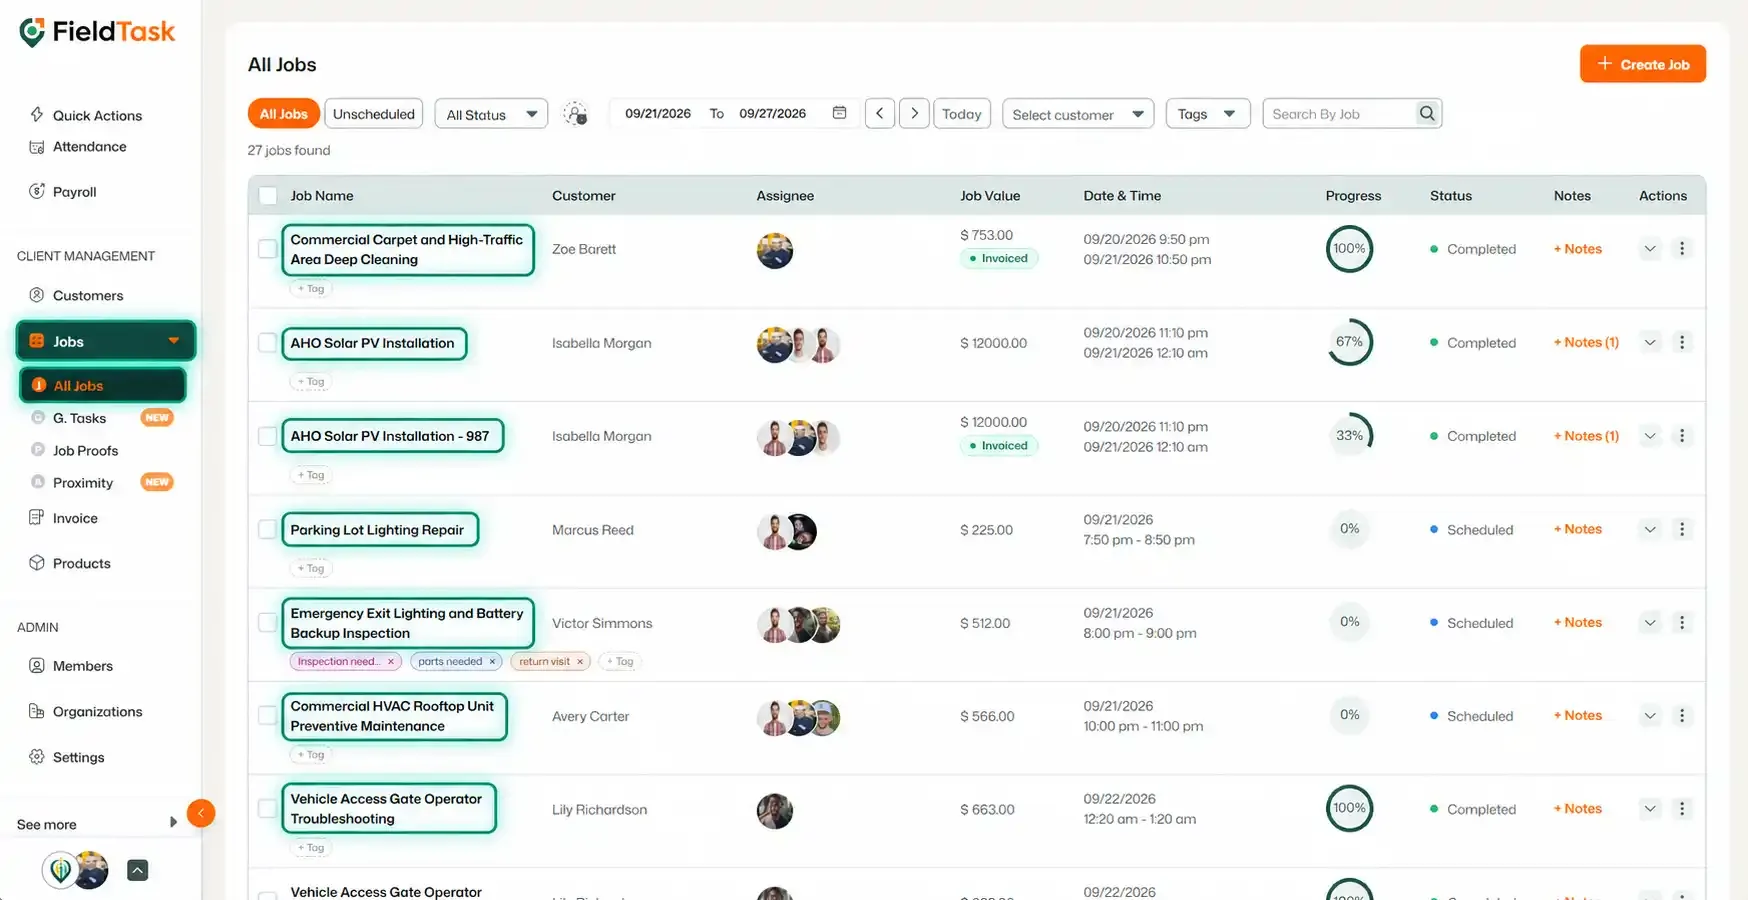Screen dimensions: 1748x900
Task: Open Job Proofs submenu item
Action: [x=85, y=450]
